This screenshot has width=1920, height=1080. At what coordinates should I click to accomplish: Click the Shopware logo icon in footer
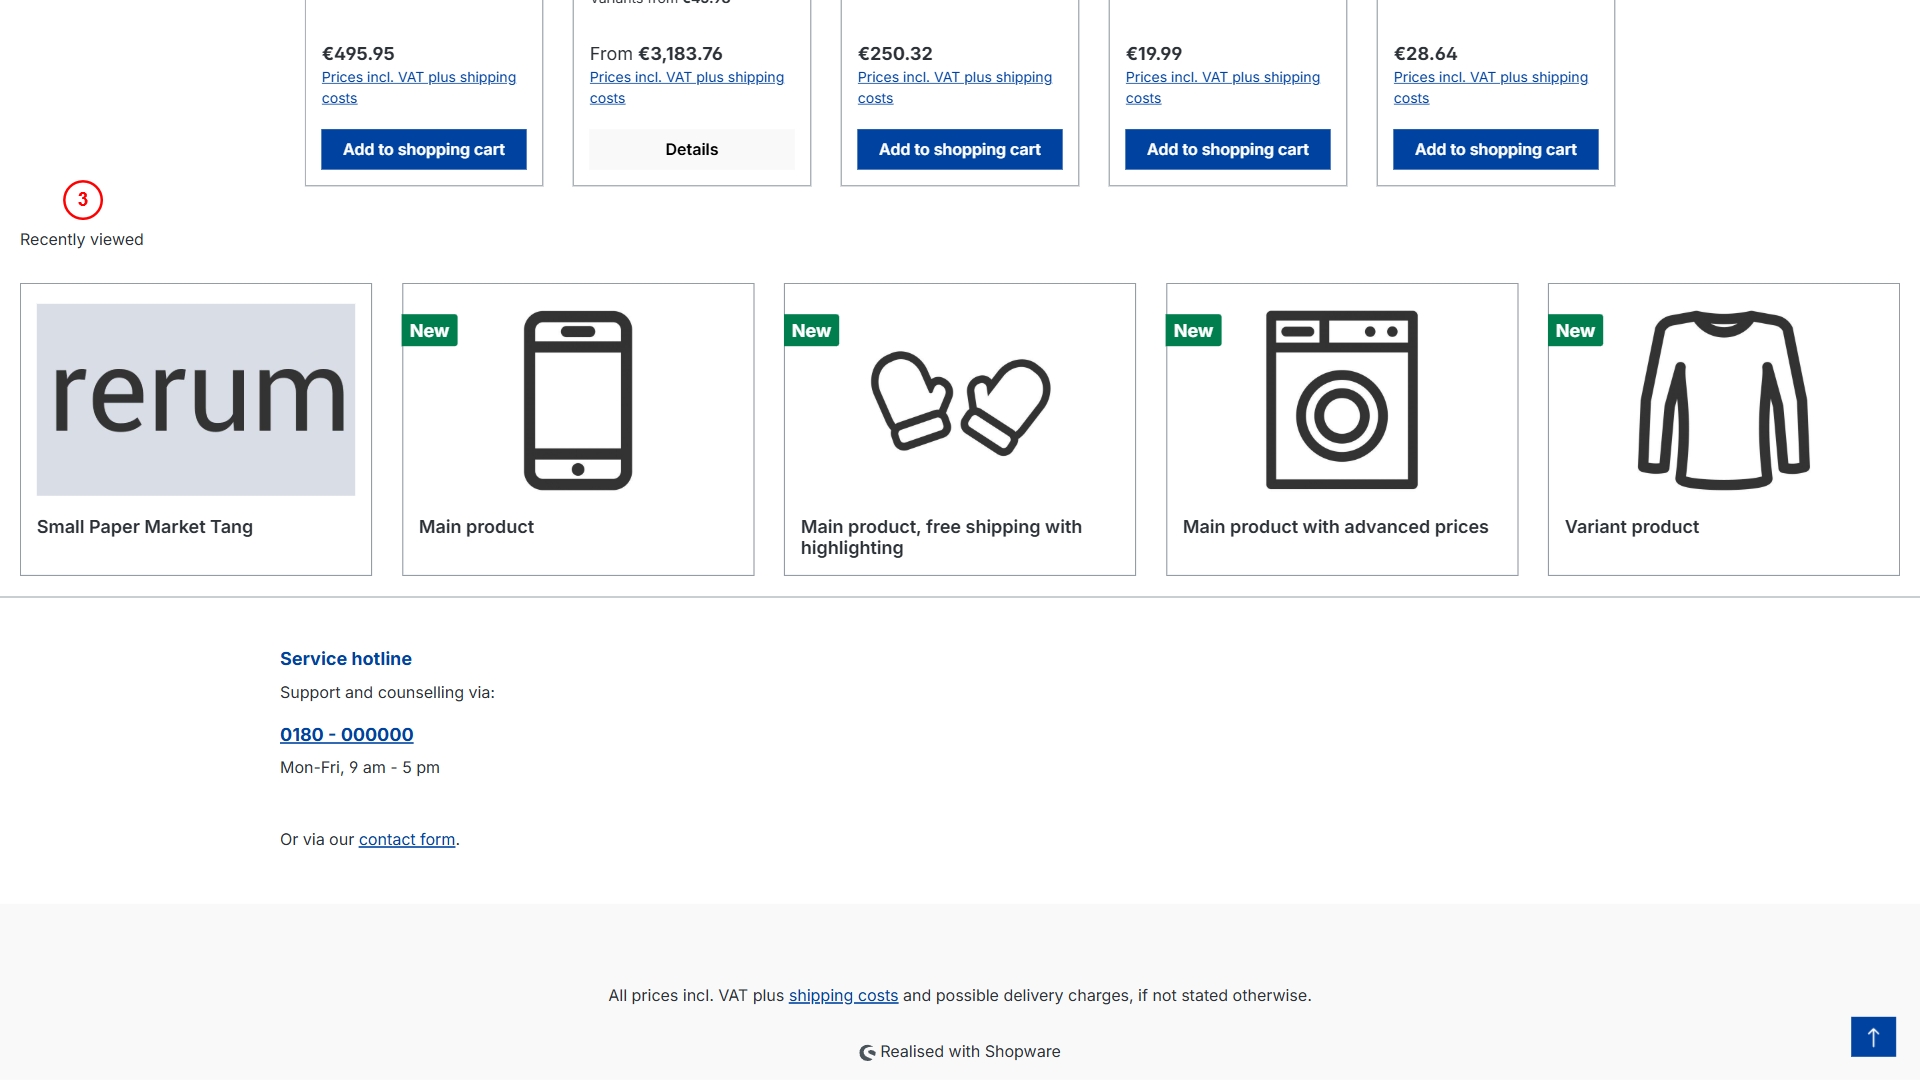pyautogui.click(x=867, y=1052)
